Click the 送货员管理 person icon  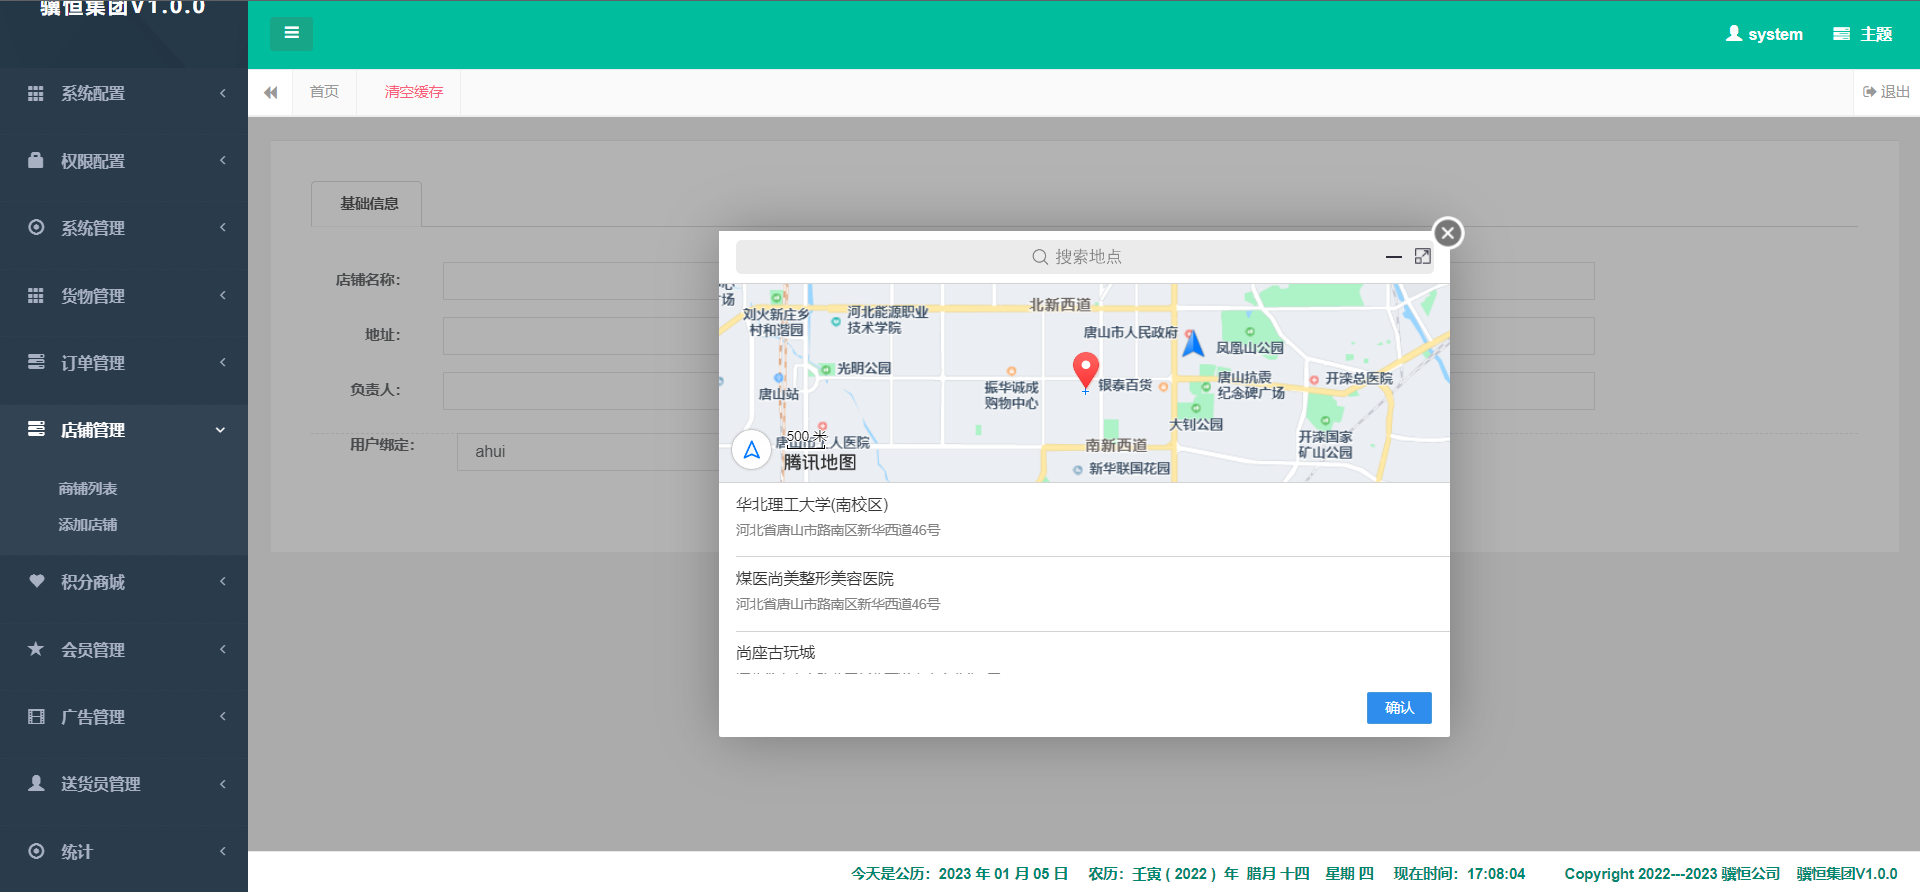tap(36, 783)
